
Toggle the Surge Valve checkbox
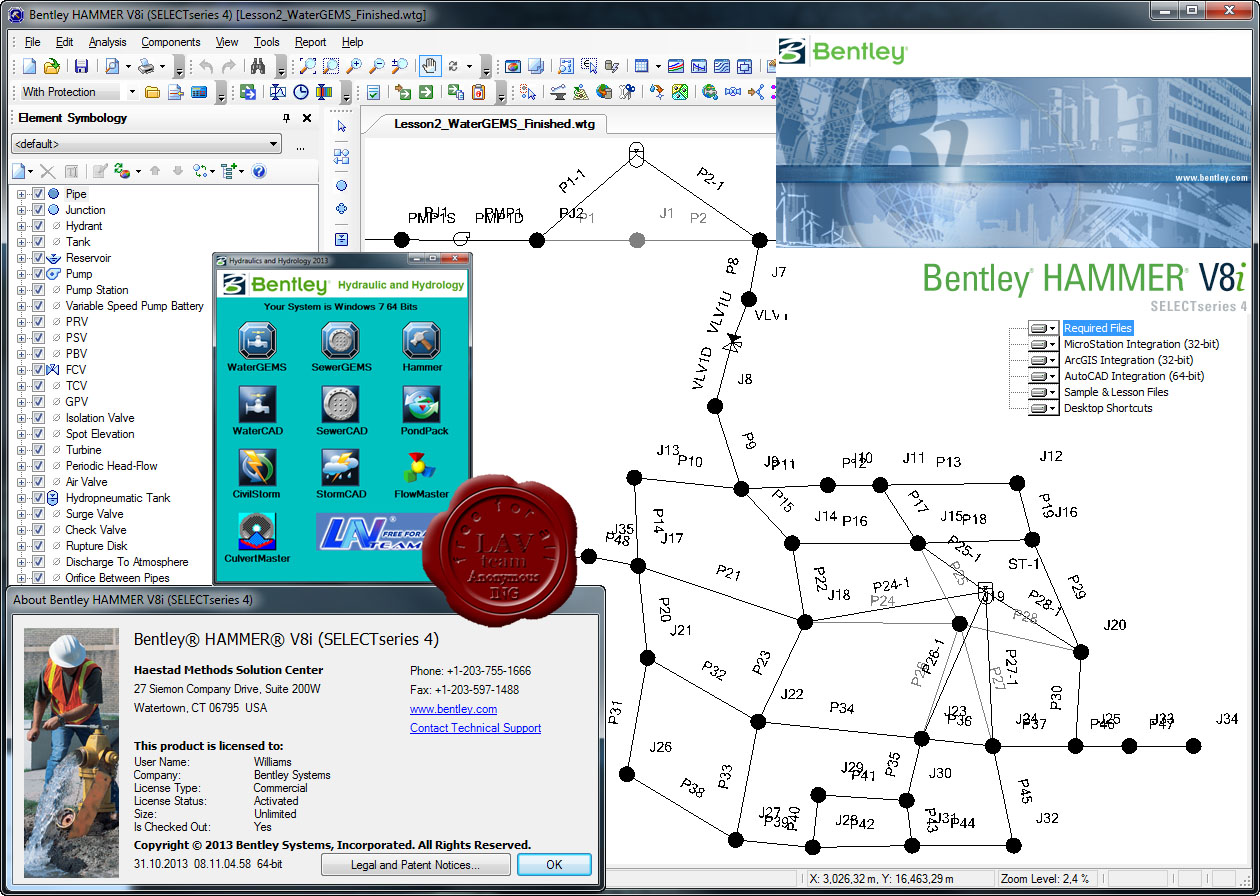[38, 514]
